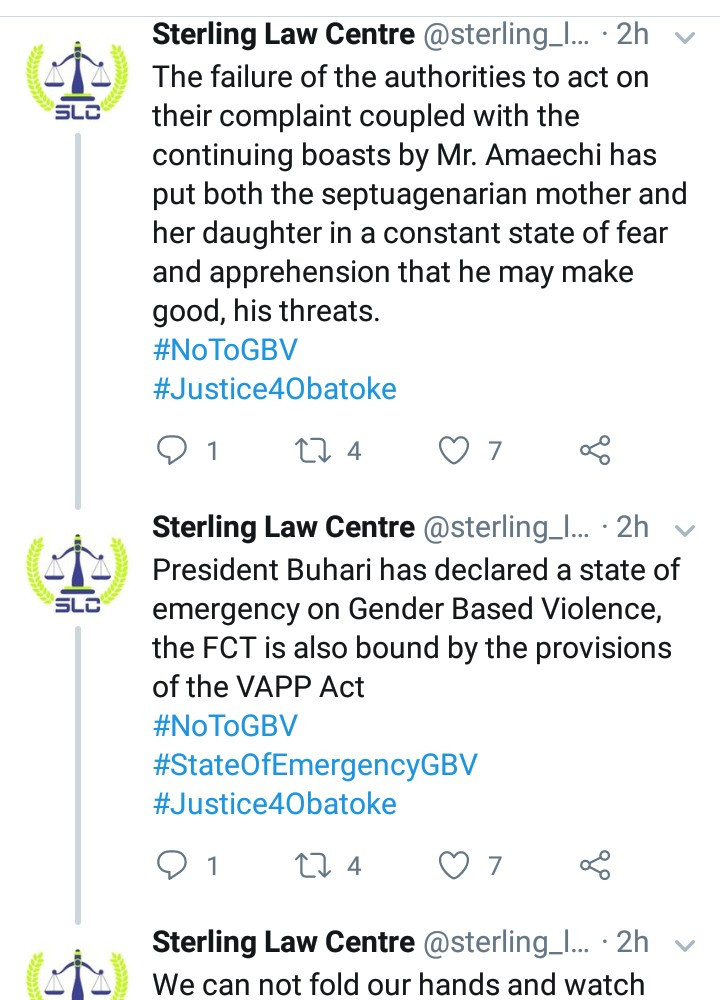Open Sterling Law Centre name on bottom tweet
This screenshot has height=1000, width=720.
click(283, 942)
